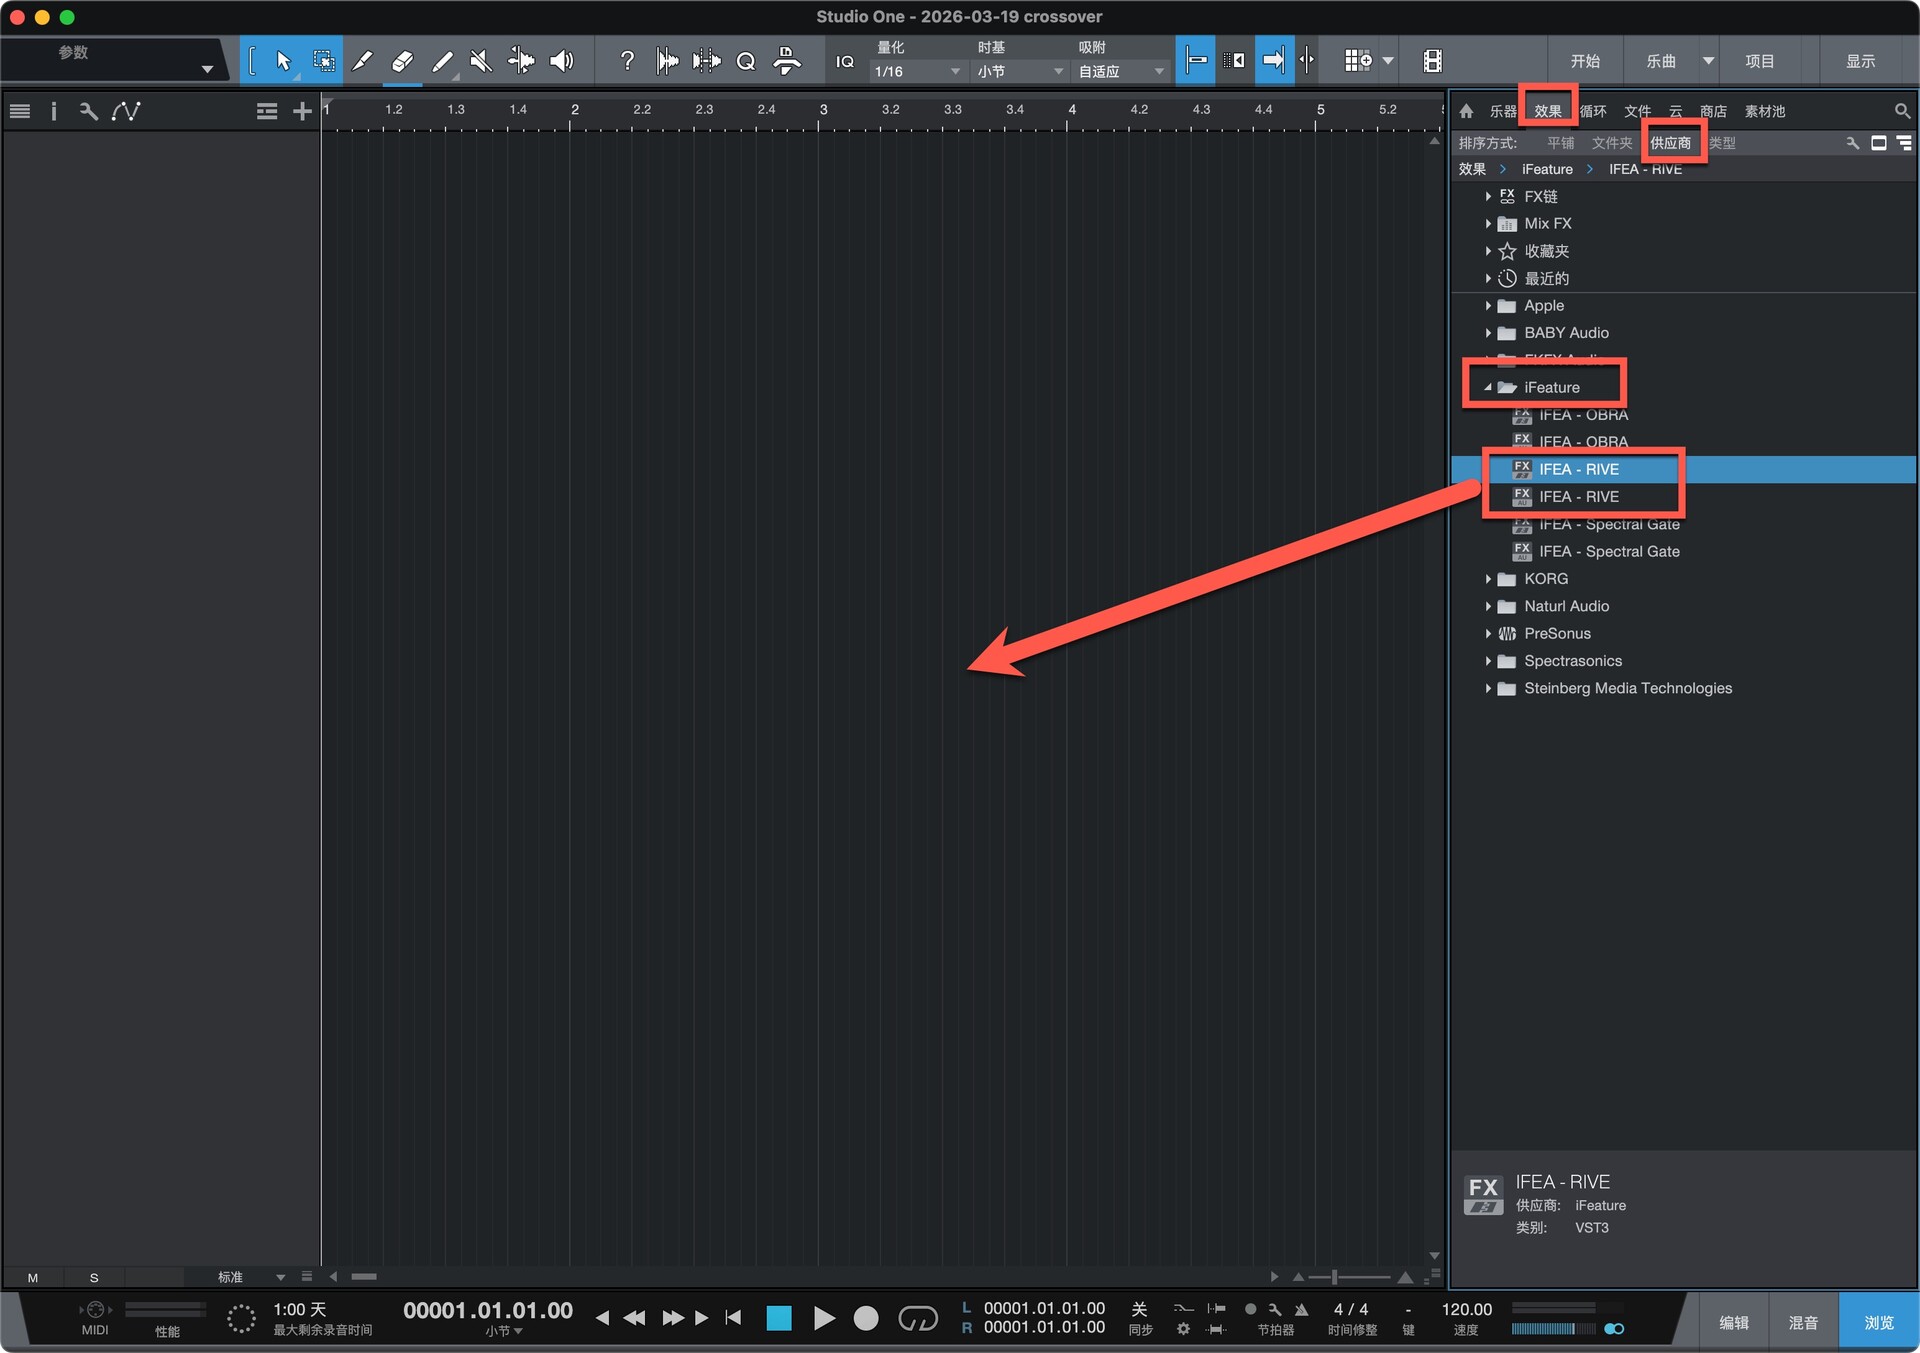The height and width of the screenshot is (1353, 1920).
Task: Toggle the loop playback button
Action: tap(917, 1318)
